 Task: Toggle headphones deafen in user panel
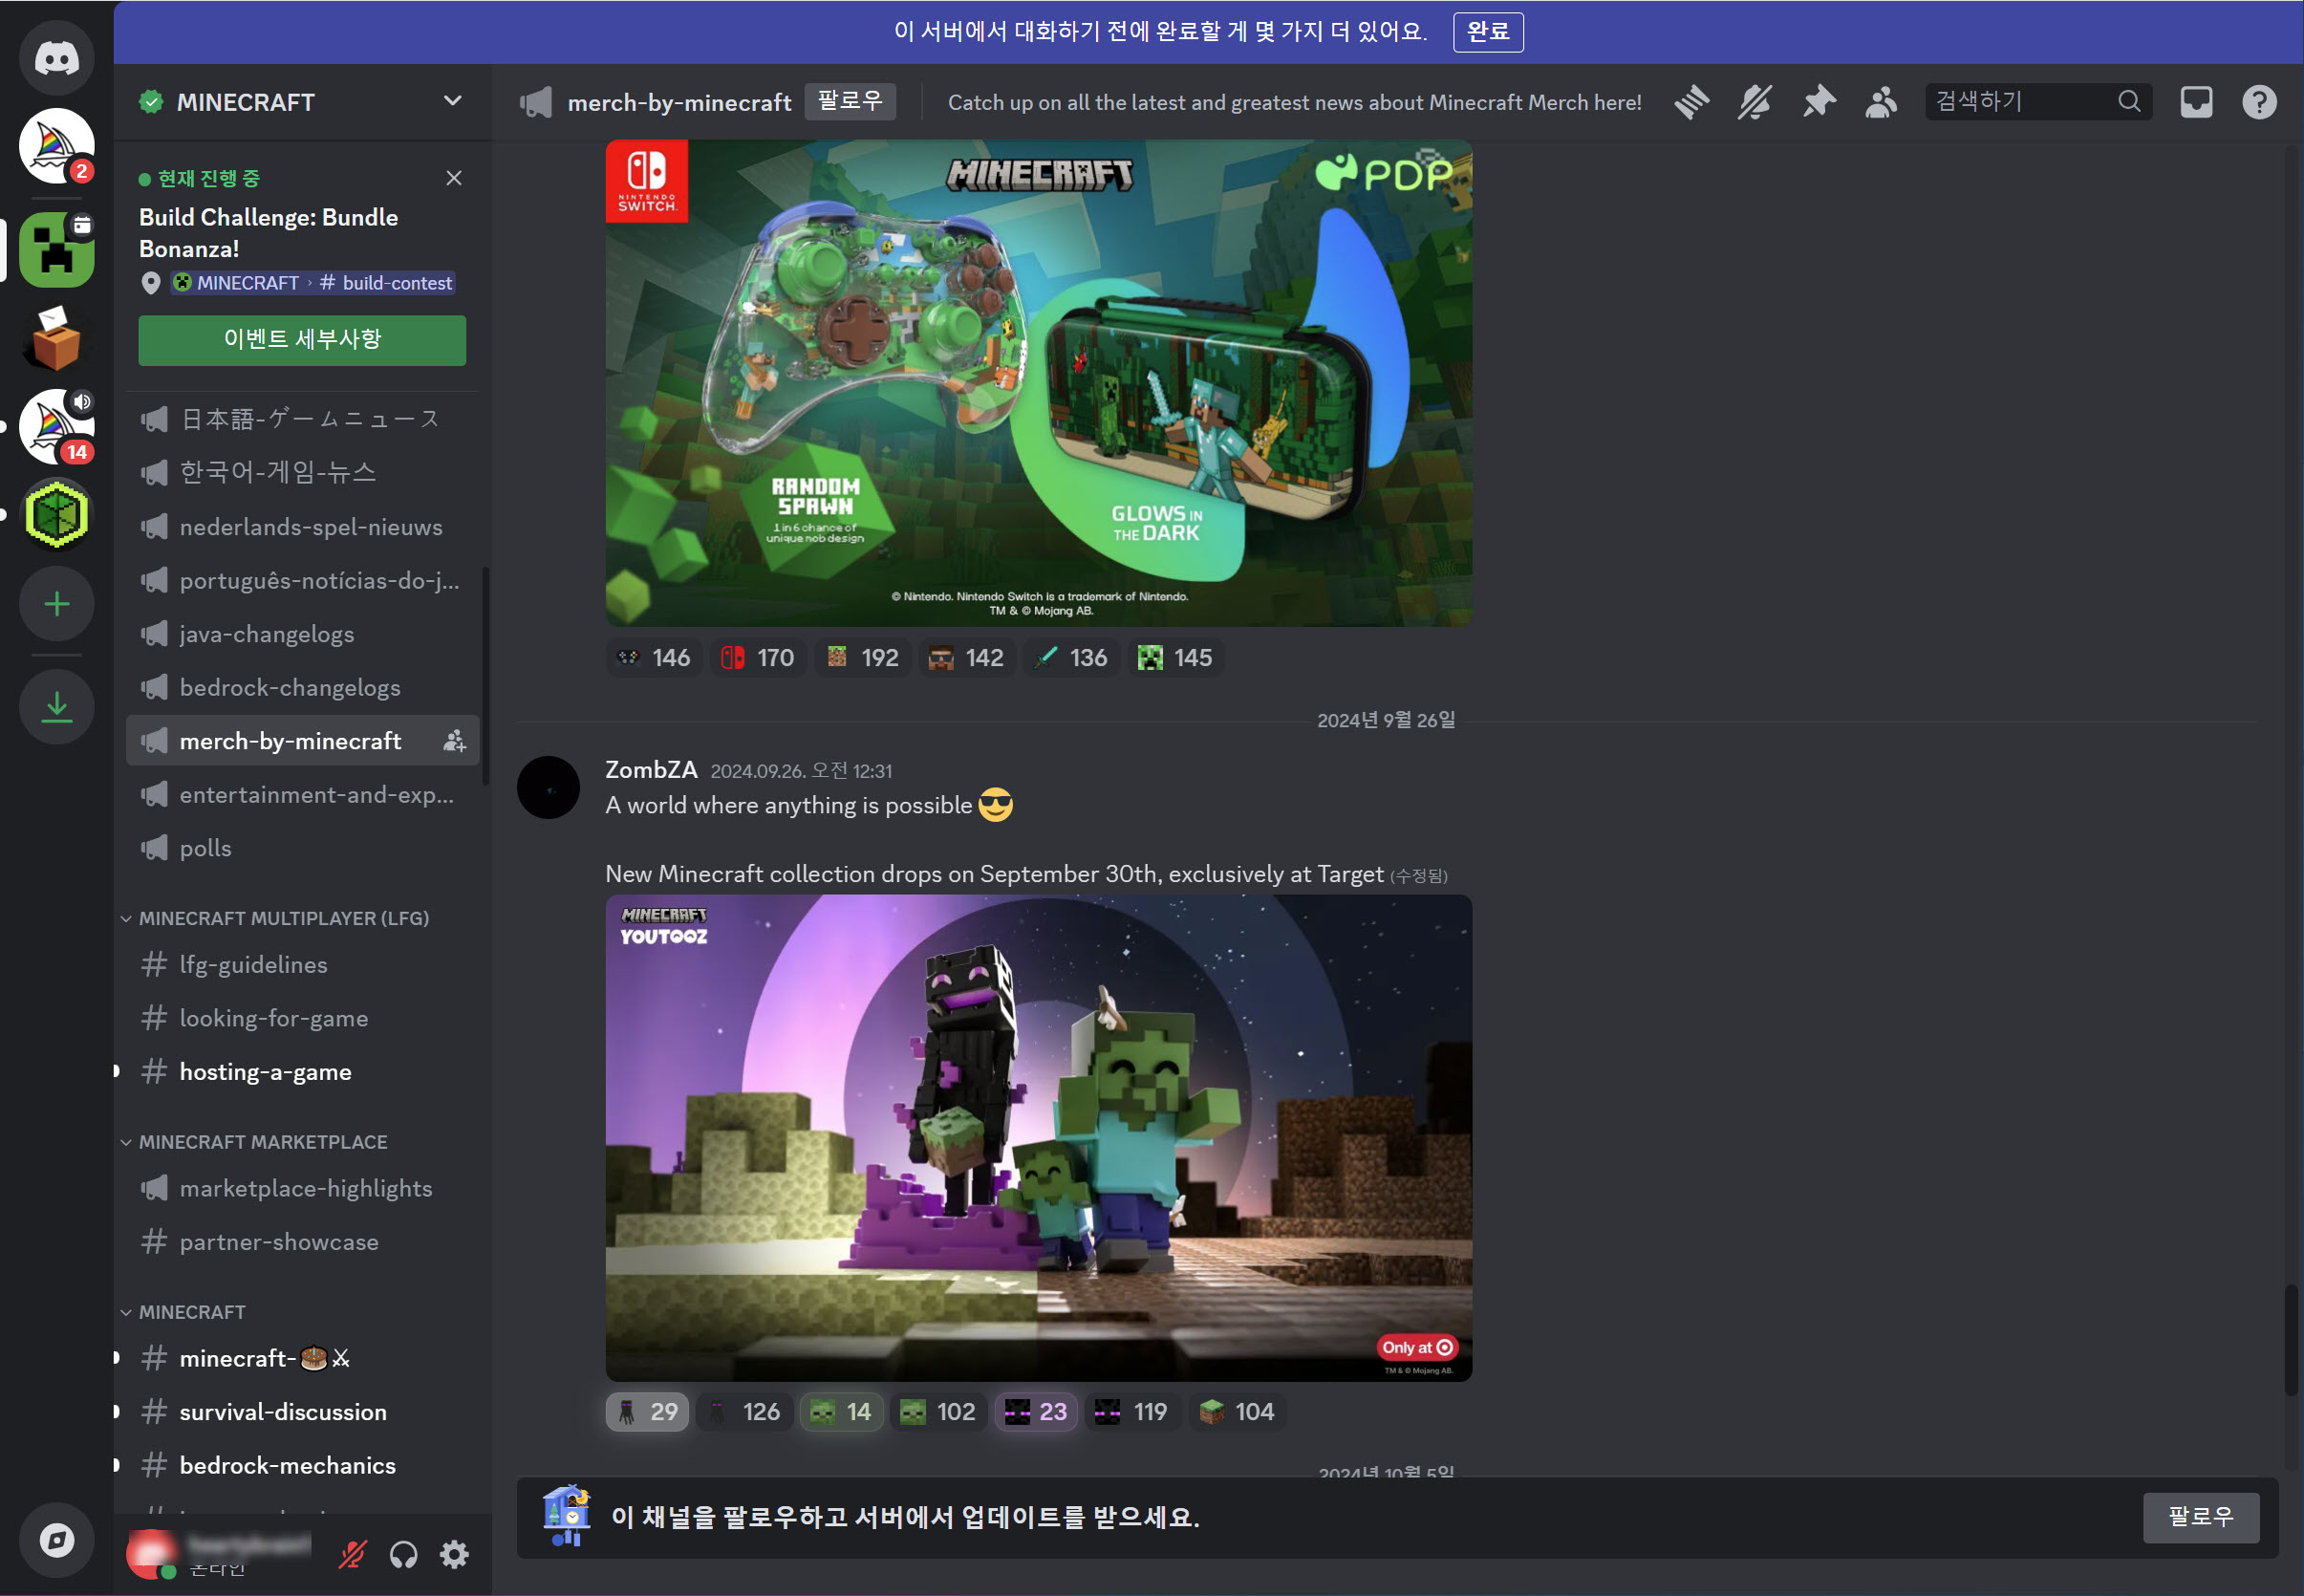404,1554
